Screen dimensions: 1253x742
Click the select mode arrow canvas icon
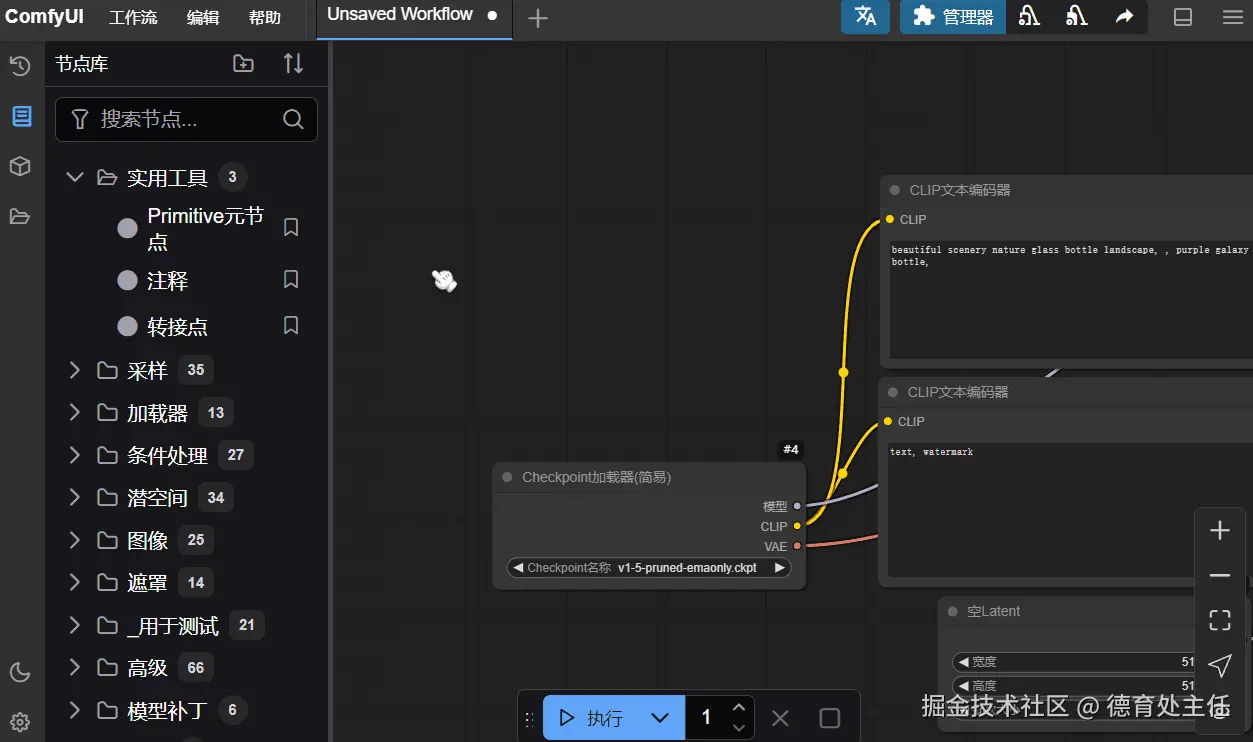(x=1220, y=665)
